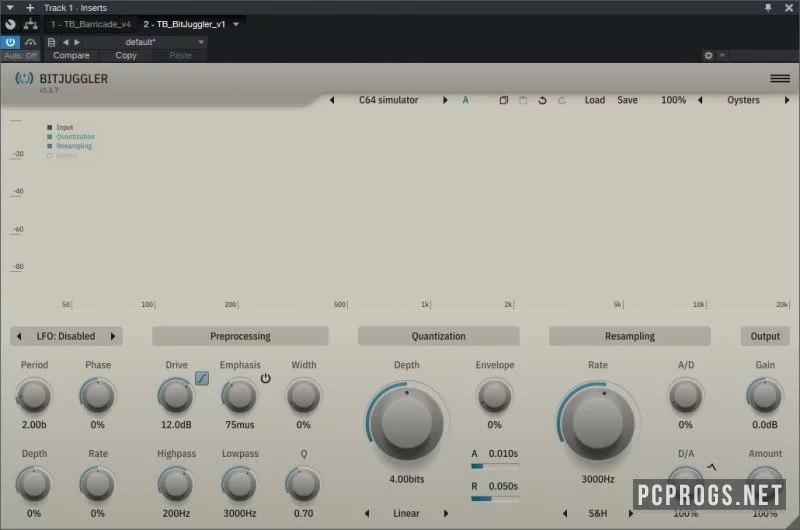
Task: Select previous preset before C64 simulator
Action: point(332,100)
